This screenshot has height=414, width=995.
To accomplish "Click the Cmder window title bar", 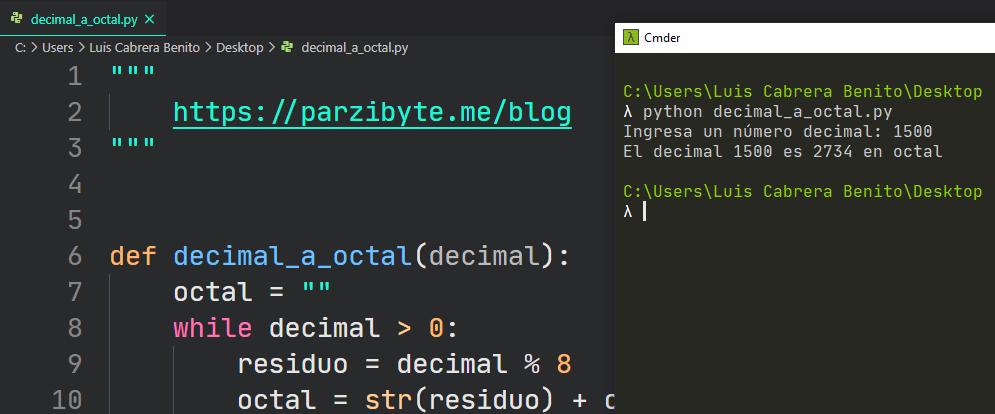I will [x=800, y=37].
